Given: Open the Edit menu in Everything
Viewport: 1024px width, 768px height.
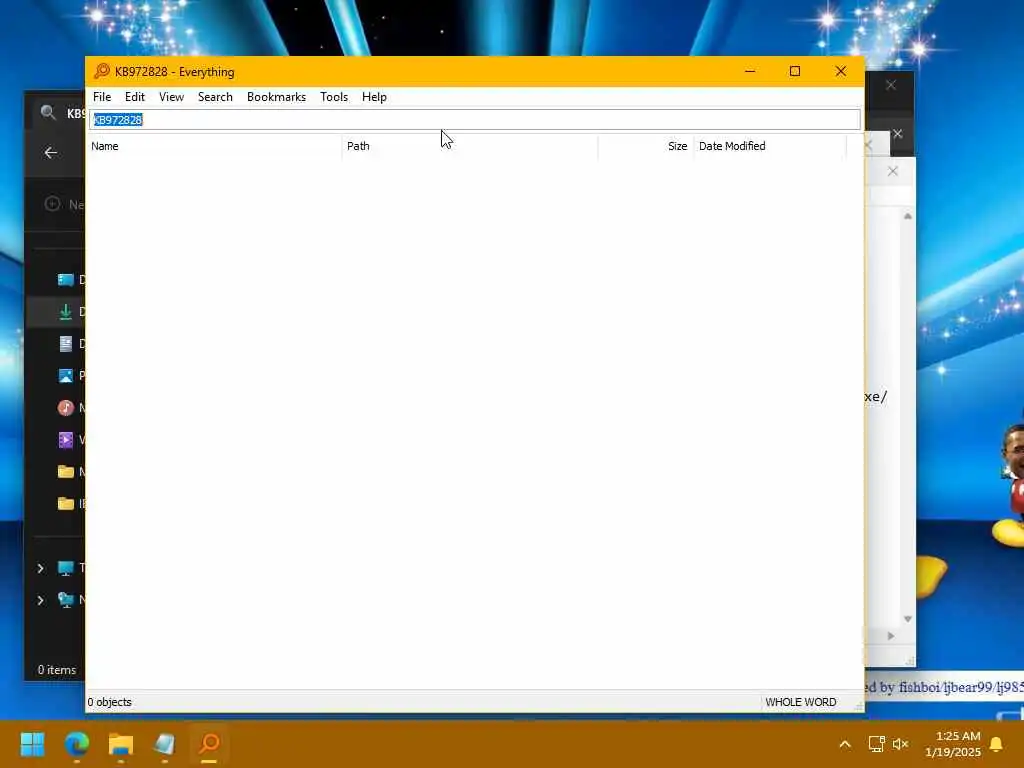Looking at the screenshot, I should [x=135, y=97].
